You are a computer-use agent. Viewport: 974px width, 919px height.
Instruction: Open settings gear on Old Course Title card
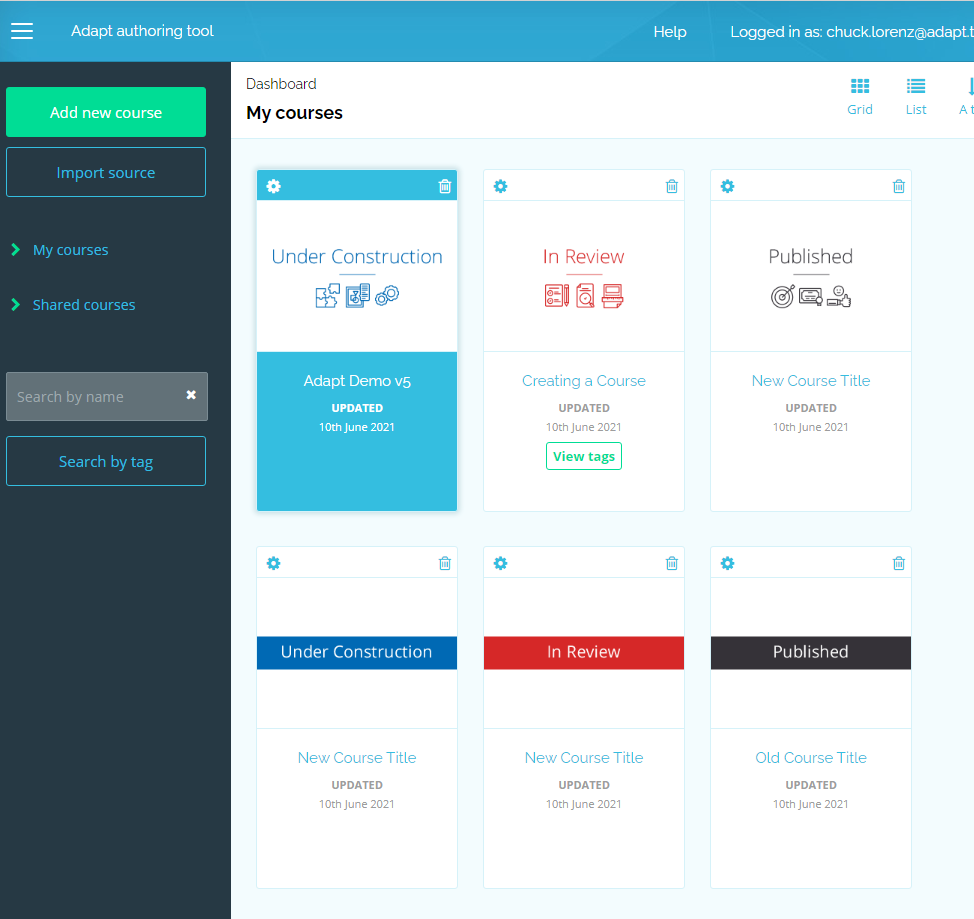[727, 563]
